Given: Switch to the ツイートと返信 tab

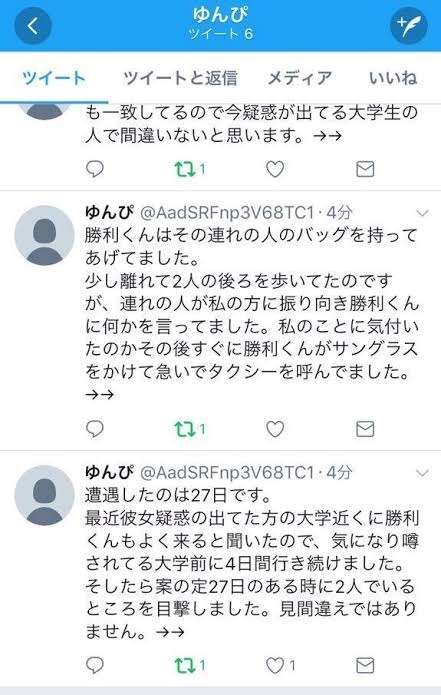Looking at the screenshot, I should pos(180,78).
